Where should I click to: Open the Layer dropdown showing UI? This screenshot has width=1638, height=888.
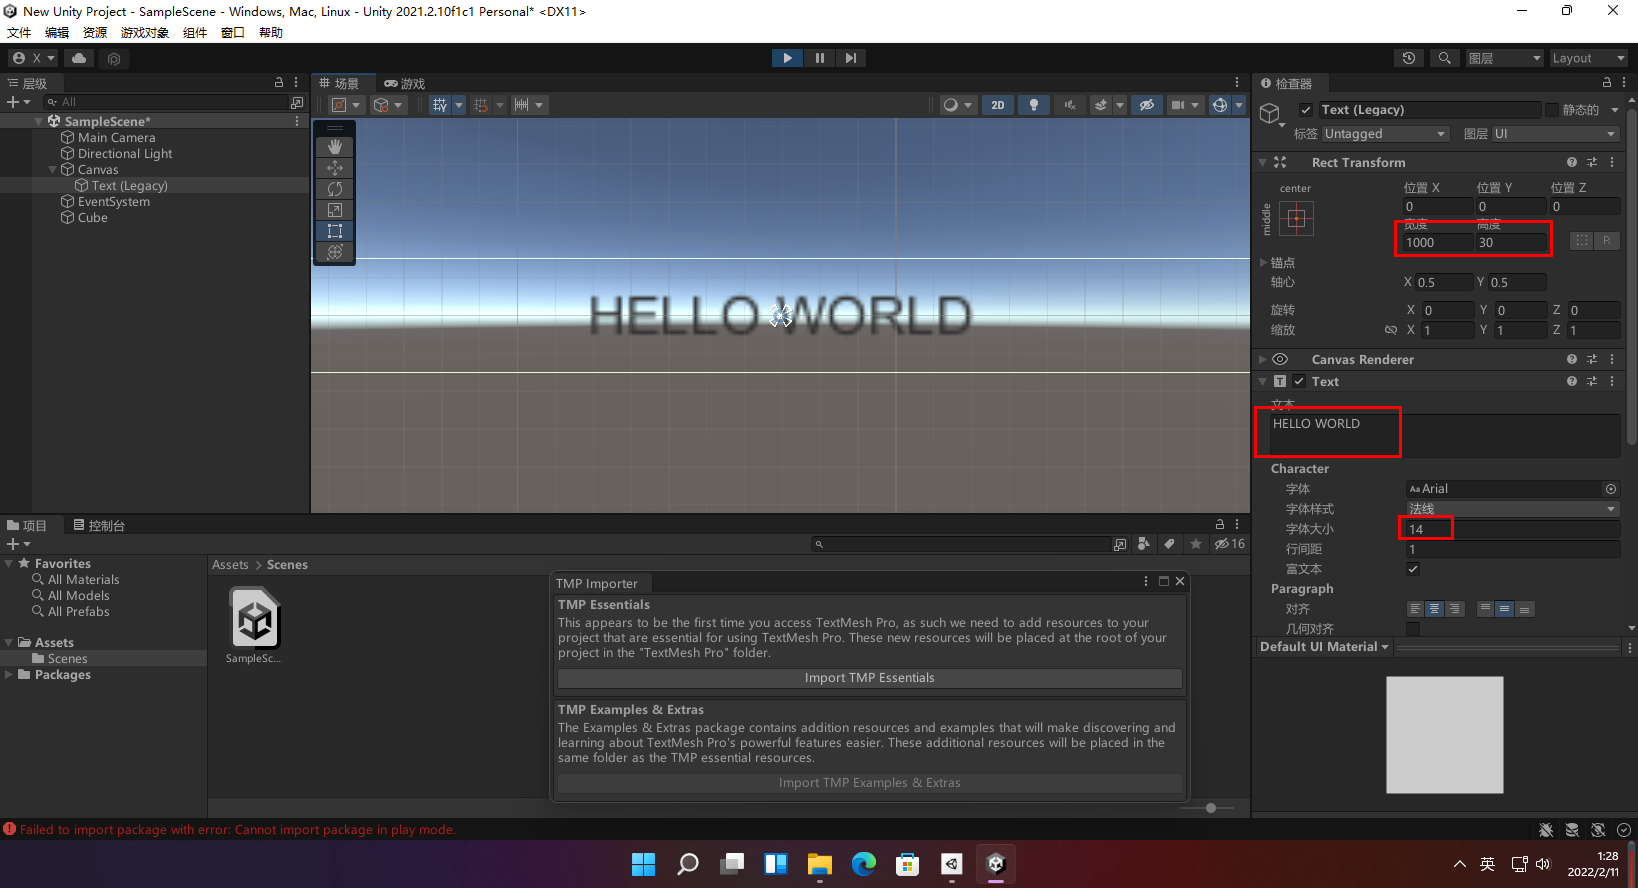1555,134
